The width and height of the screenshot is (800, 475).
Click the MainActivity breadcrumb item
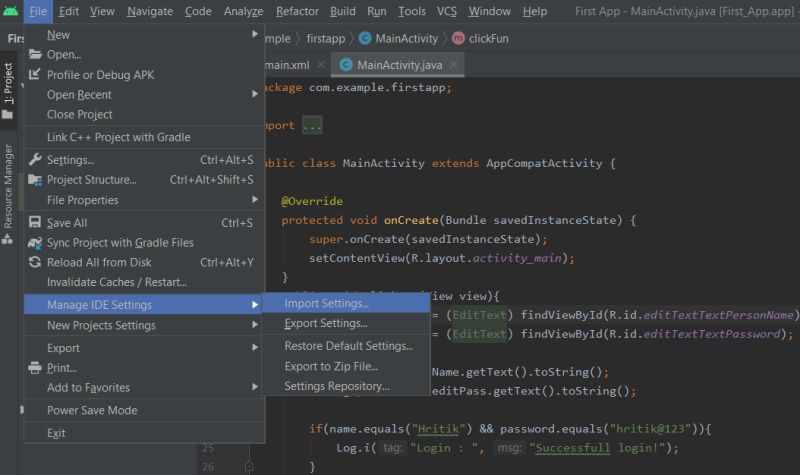tap(406, 38)
